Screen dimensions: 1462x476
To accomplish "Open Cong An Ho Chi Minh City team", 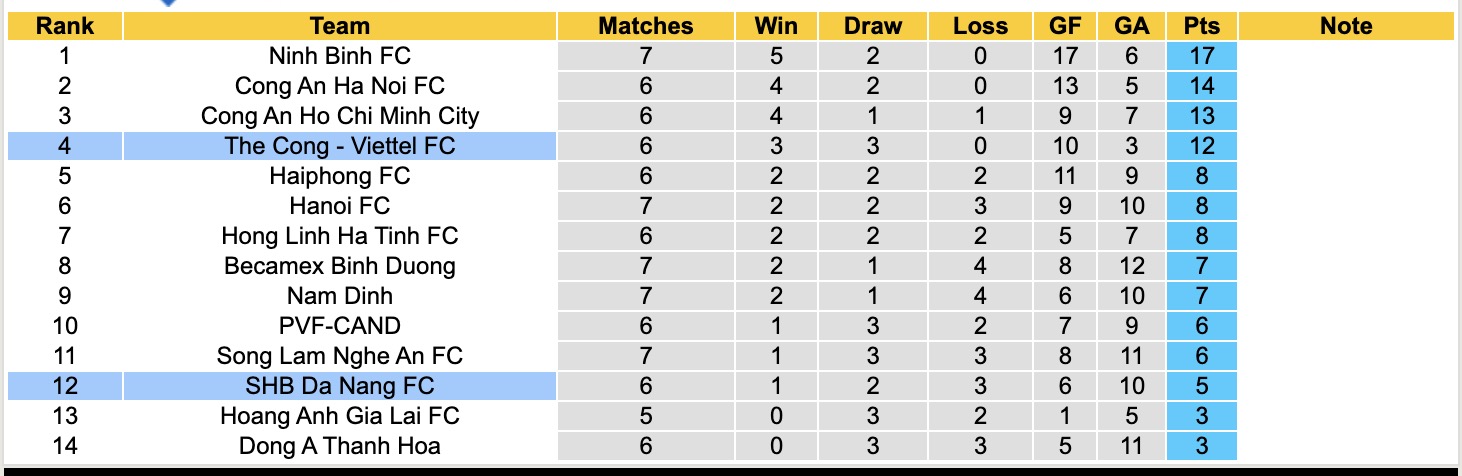I will pos(340,116).
